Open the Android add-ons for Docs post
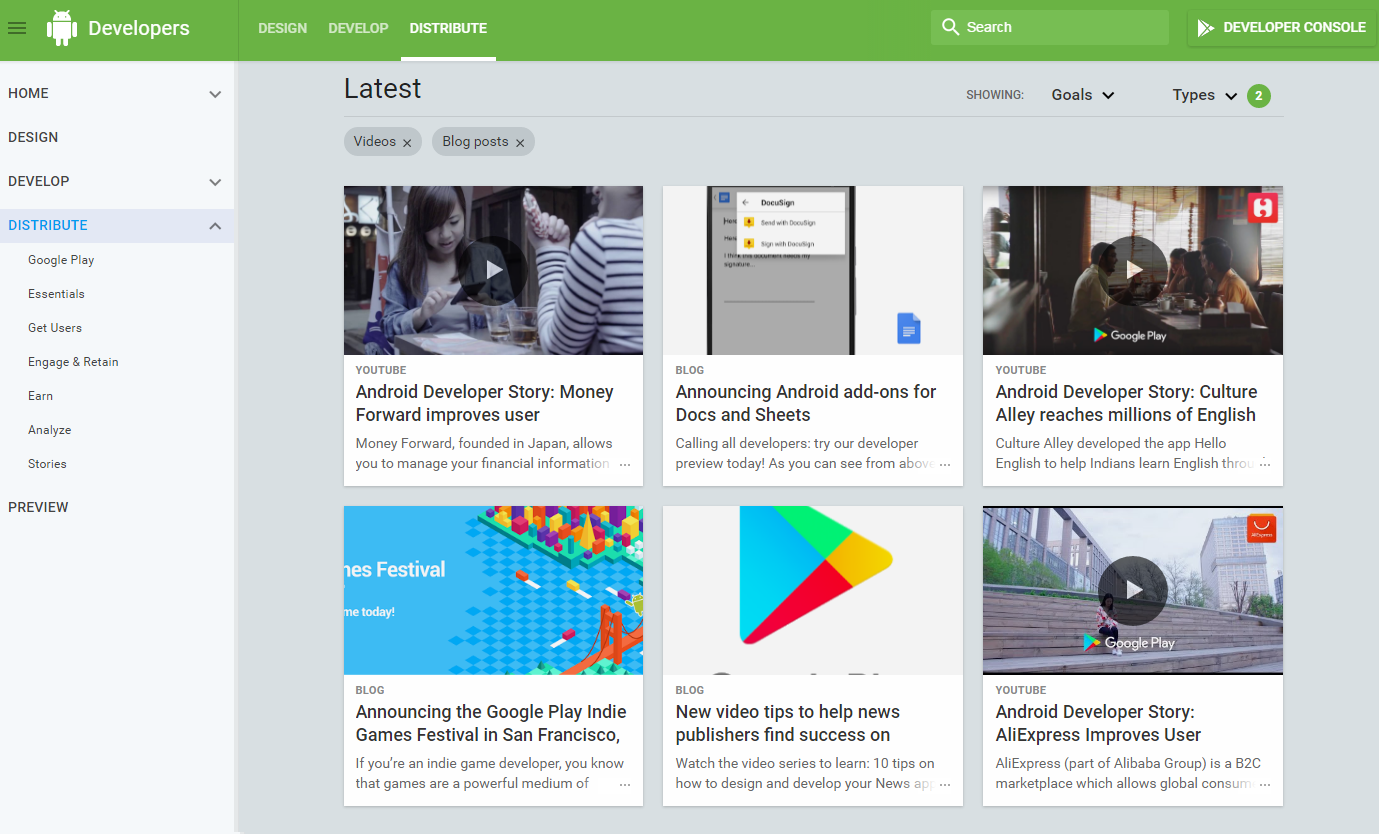The height and width of the screenshot is (834, 1379). point(806,402)
